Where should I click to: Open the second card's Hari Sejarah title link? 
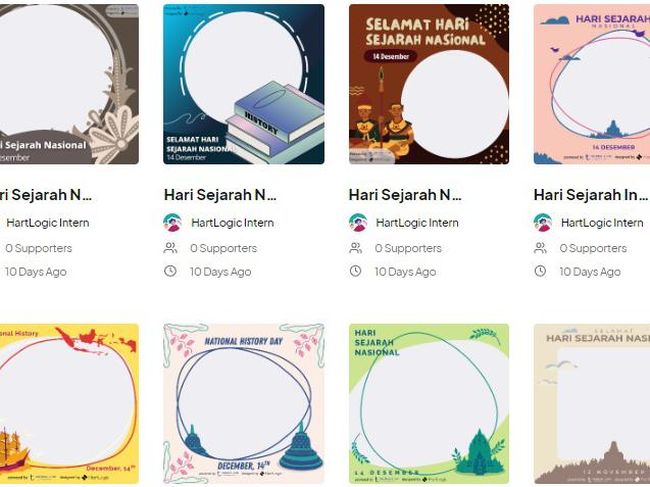tap(220, 194)
